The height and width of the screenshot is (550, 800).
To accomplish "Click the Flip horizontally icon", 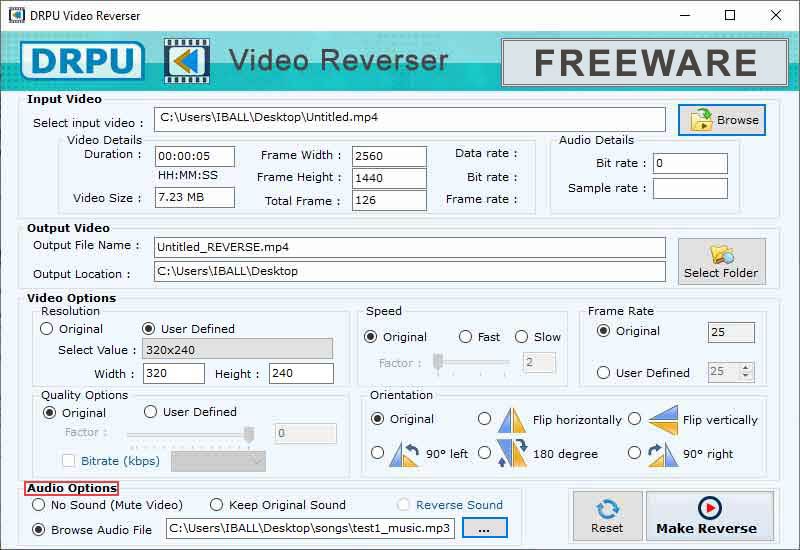I will point(512,421).
